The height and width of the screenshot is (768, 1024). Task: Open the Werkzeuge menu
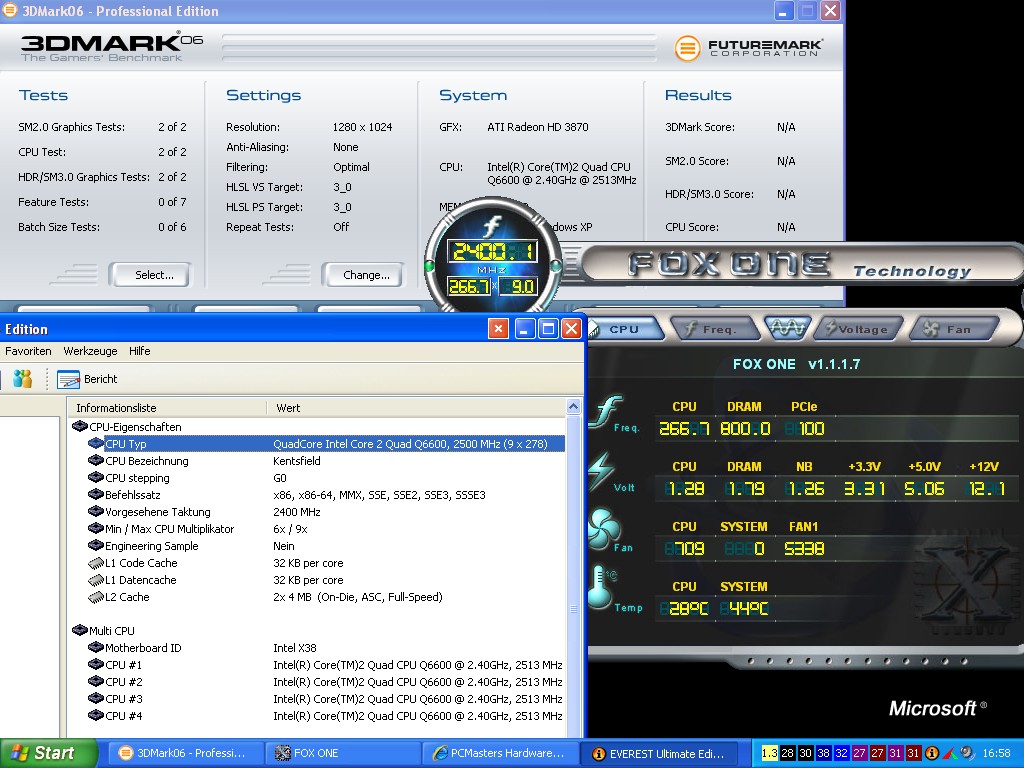pos(90,351)
